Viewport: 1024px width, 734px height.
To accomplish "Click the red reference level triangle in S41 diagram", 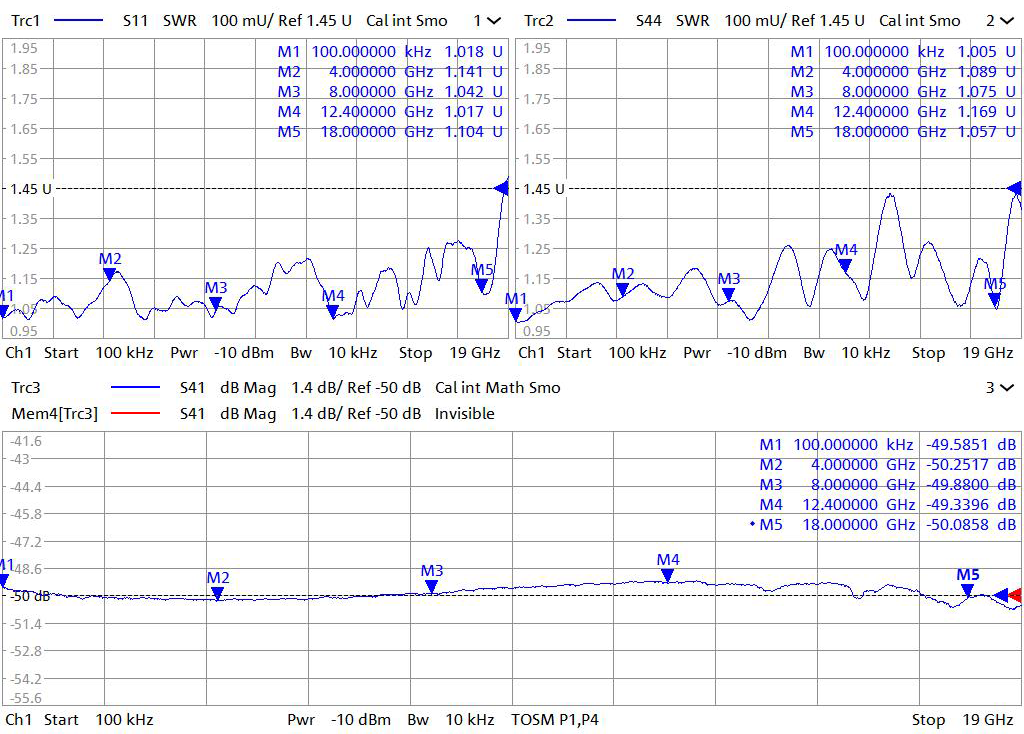I will click(x=1014, y=595).
